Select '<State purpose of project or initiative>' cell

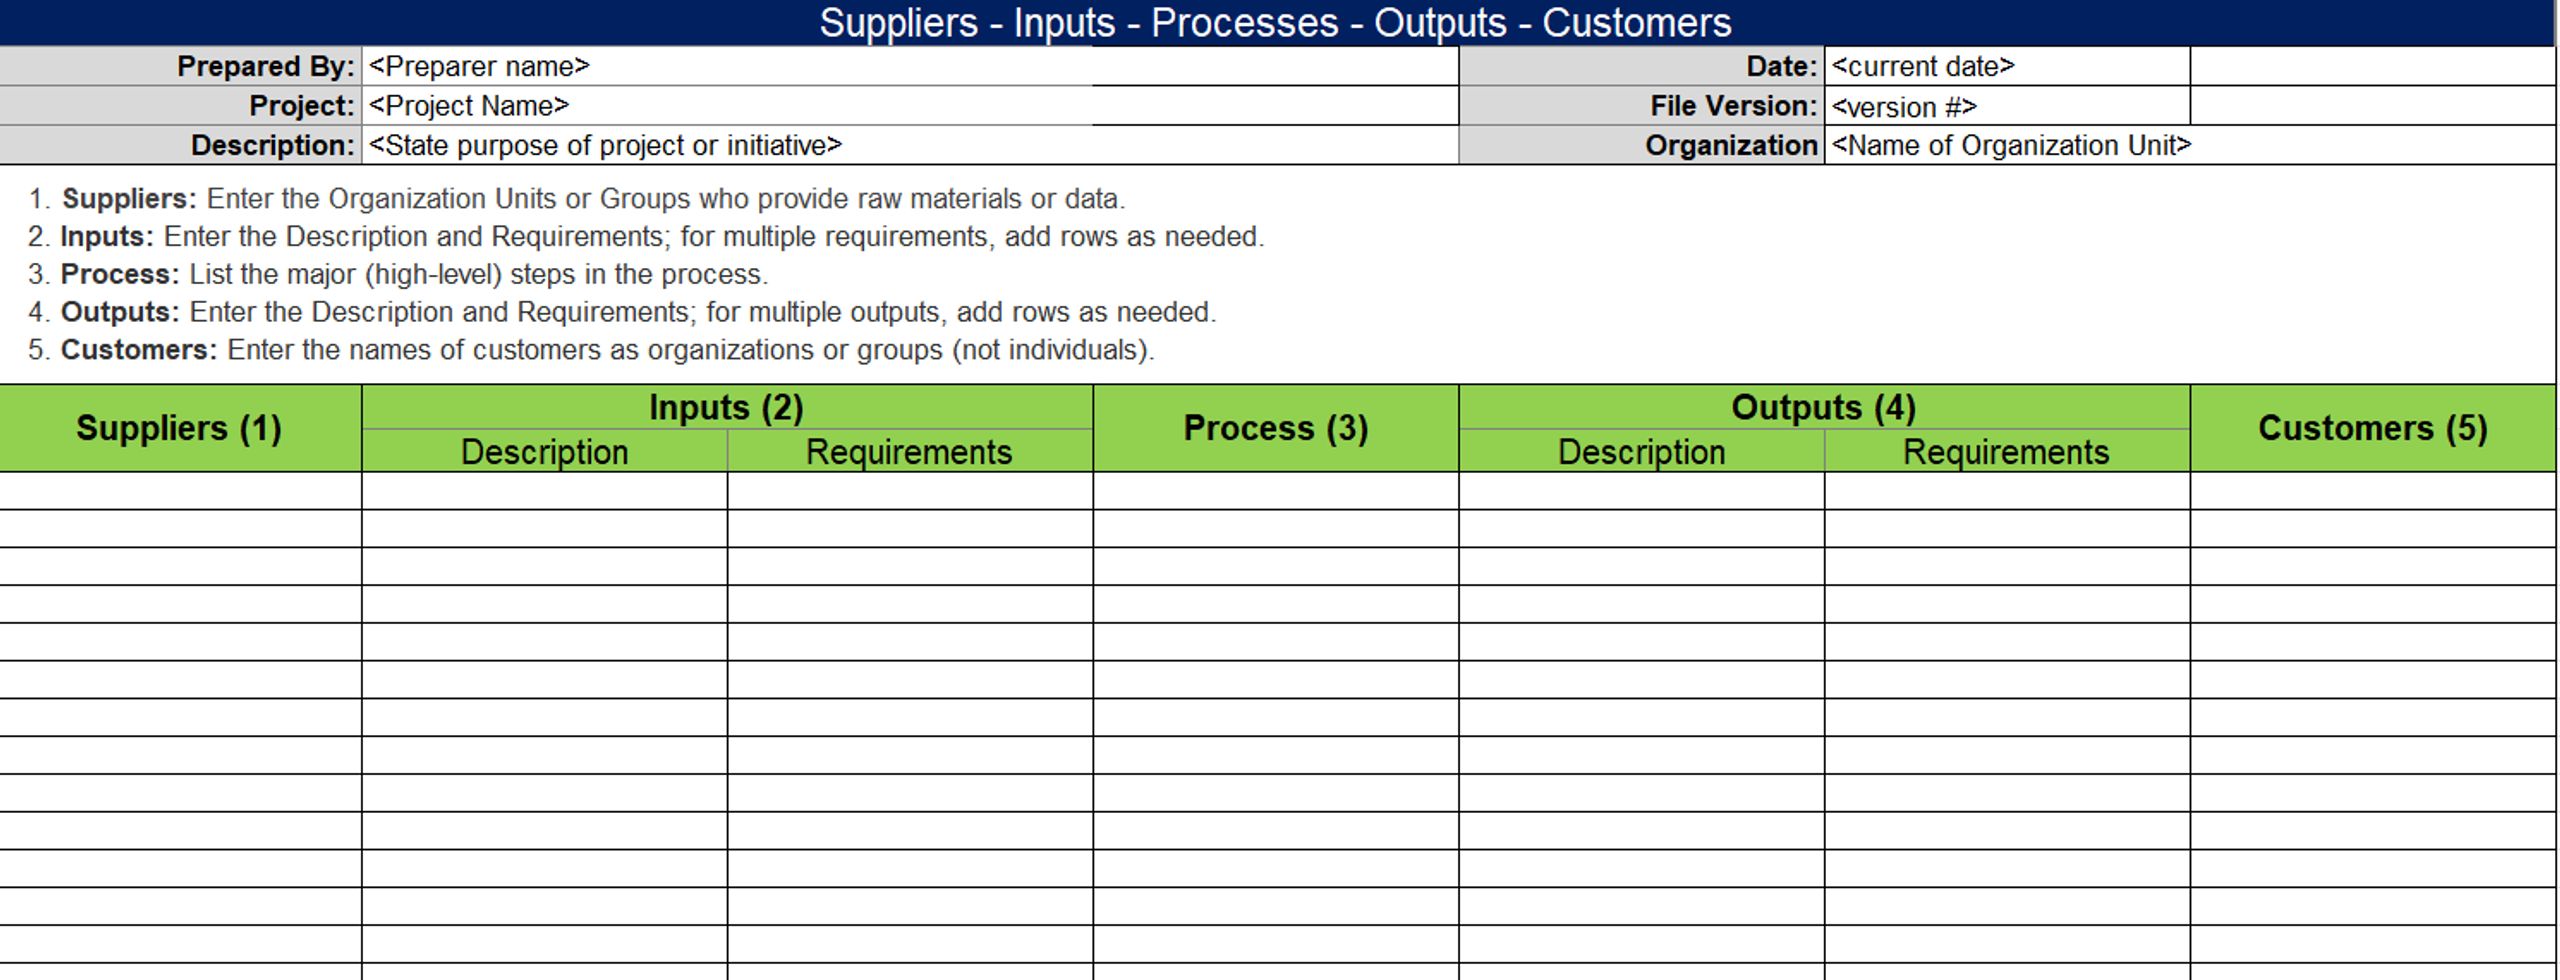[910, 145]
